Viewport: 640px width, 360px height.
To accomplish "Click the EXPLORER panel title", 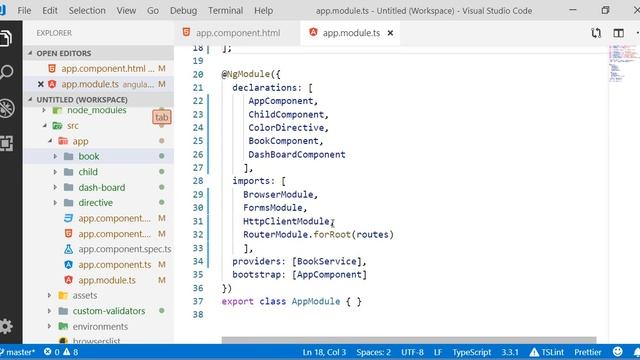I will 54,33.
